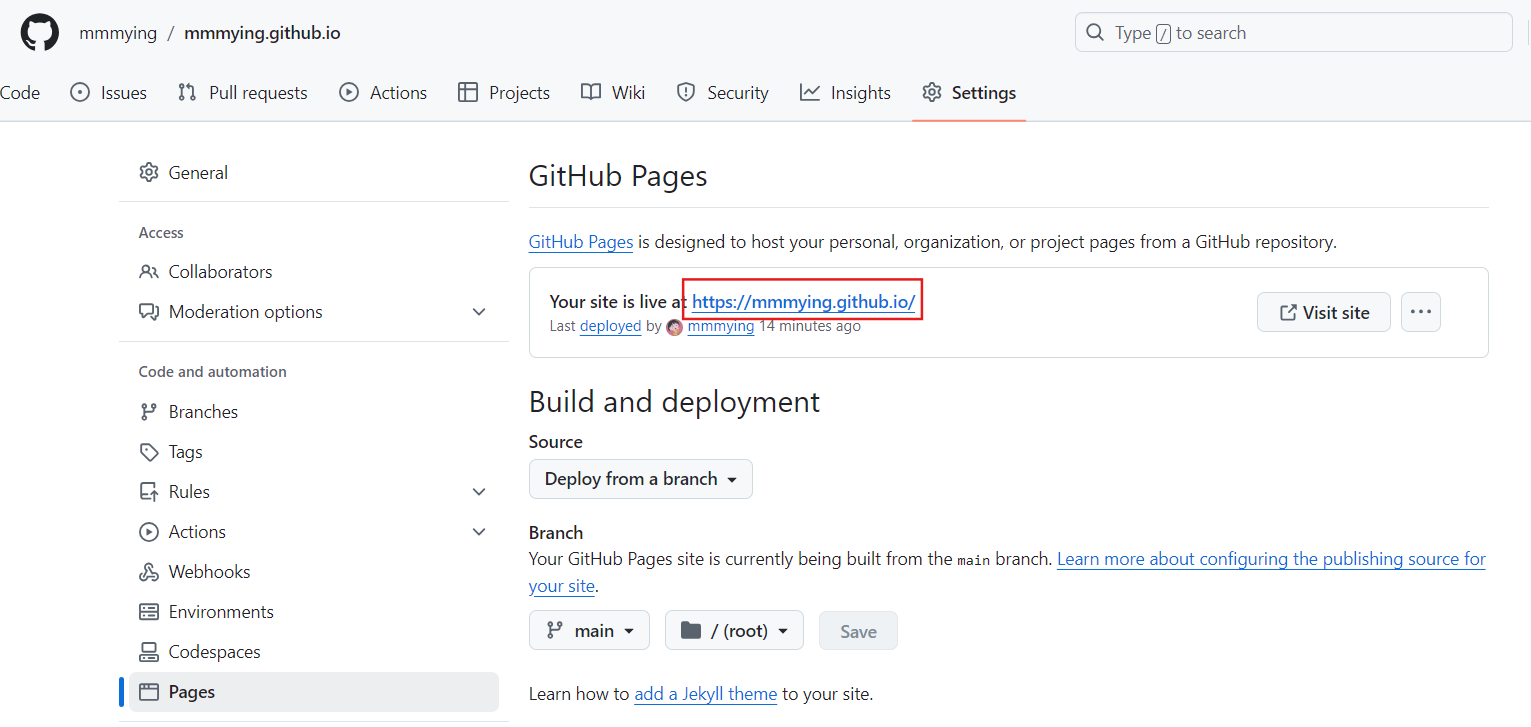Open Moderation options in sidebar

(x=314, y=312)
